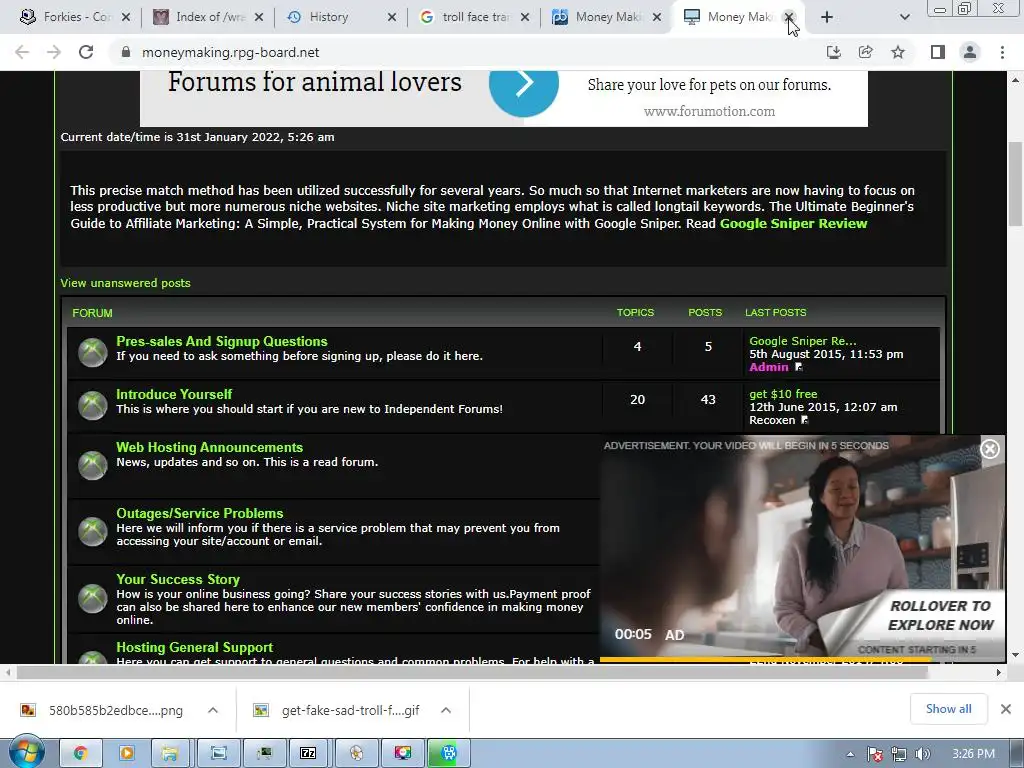Image resolution: width=1024 pixels, height=768 pixels.
Task: Click the blue arrow on the forumotion ad
Action: click(x=524, y=84)
